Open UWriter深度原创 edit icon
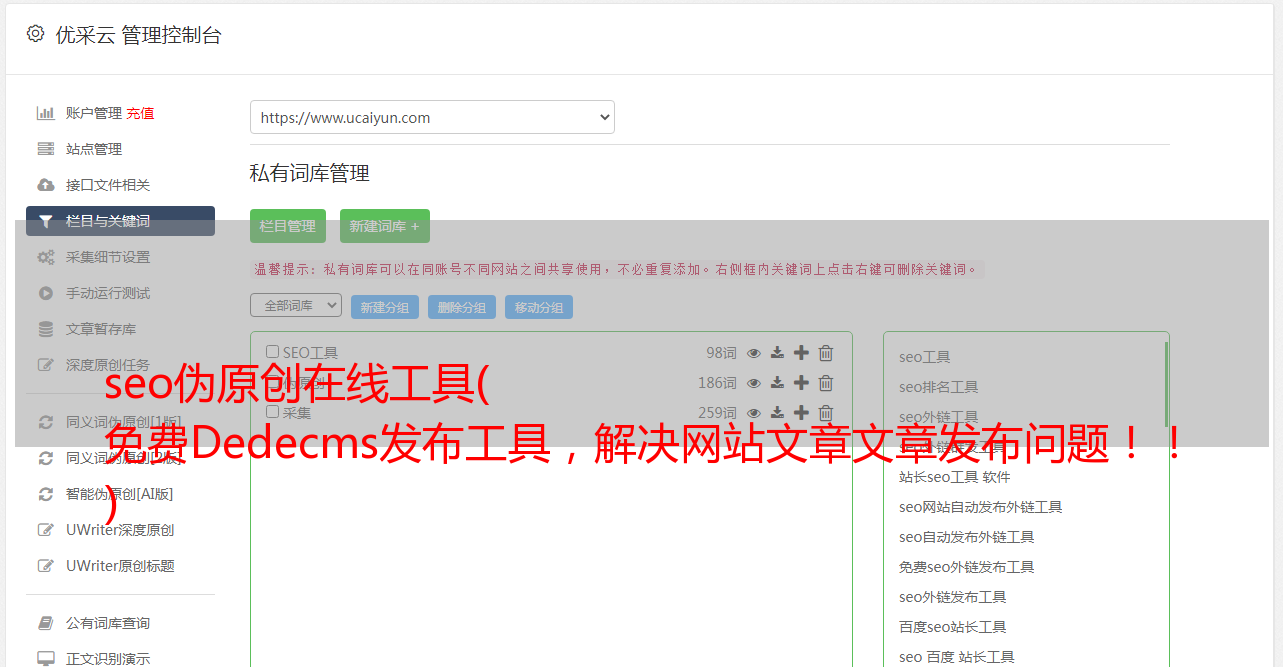 45,530
